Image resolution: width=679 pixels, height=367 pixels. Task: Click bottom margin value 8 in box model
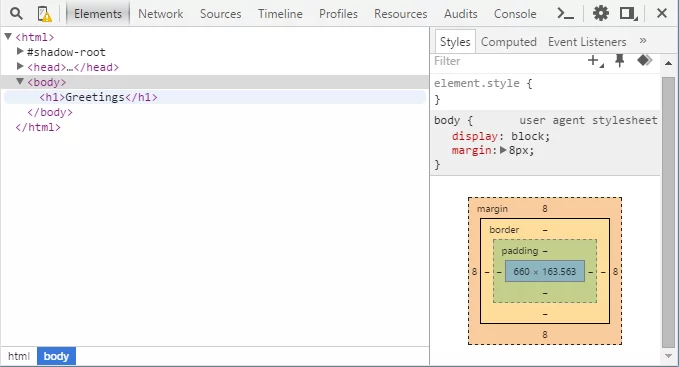coord(545,335)
